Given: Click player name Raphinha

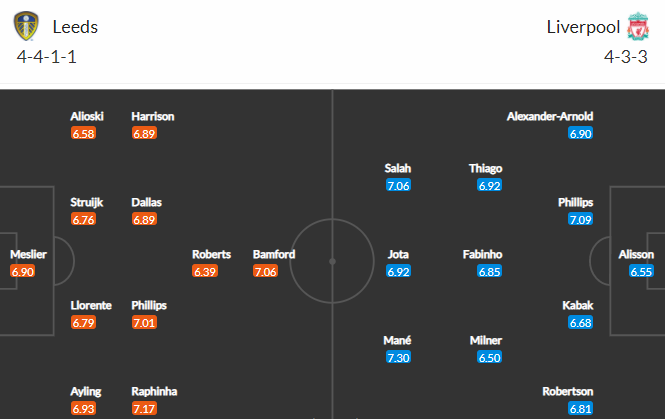Looking at the screenshot, I should (154, 391).
